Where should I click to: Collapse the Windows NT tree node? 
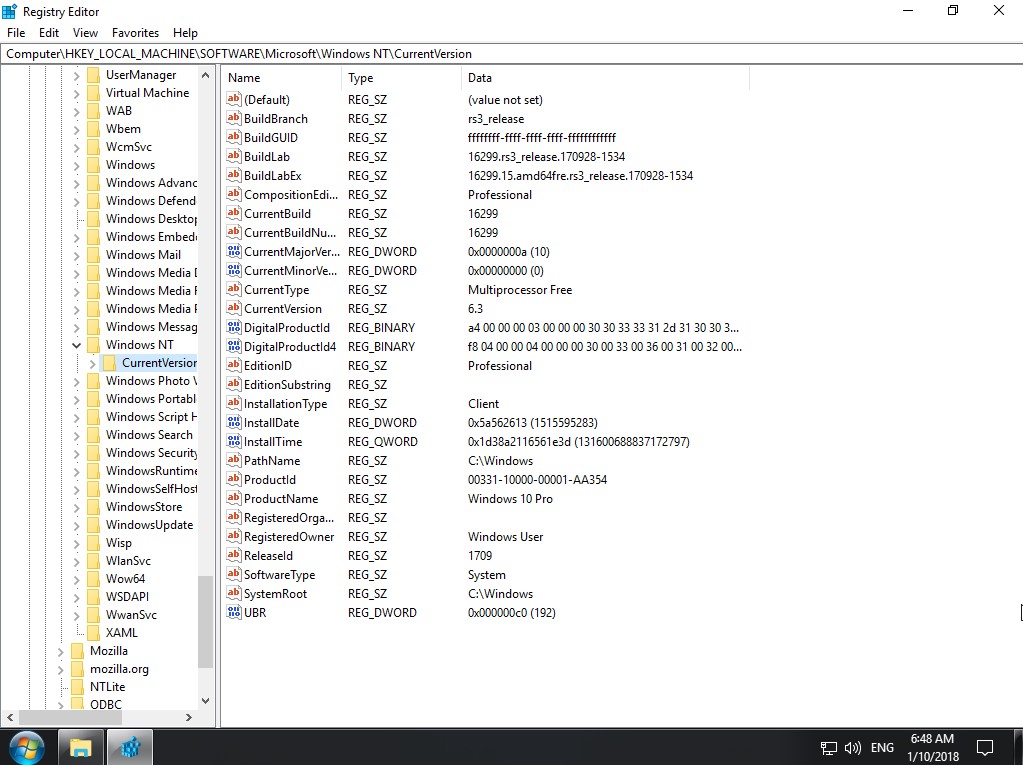pos(76,344)
